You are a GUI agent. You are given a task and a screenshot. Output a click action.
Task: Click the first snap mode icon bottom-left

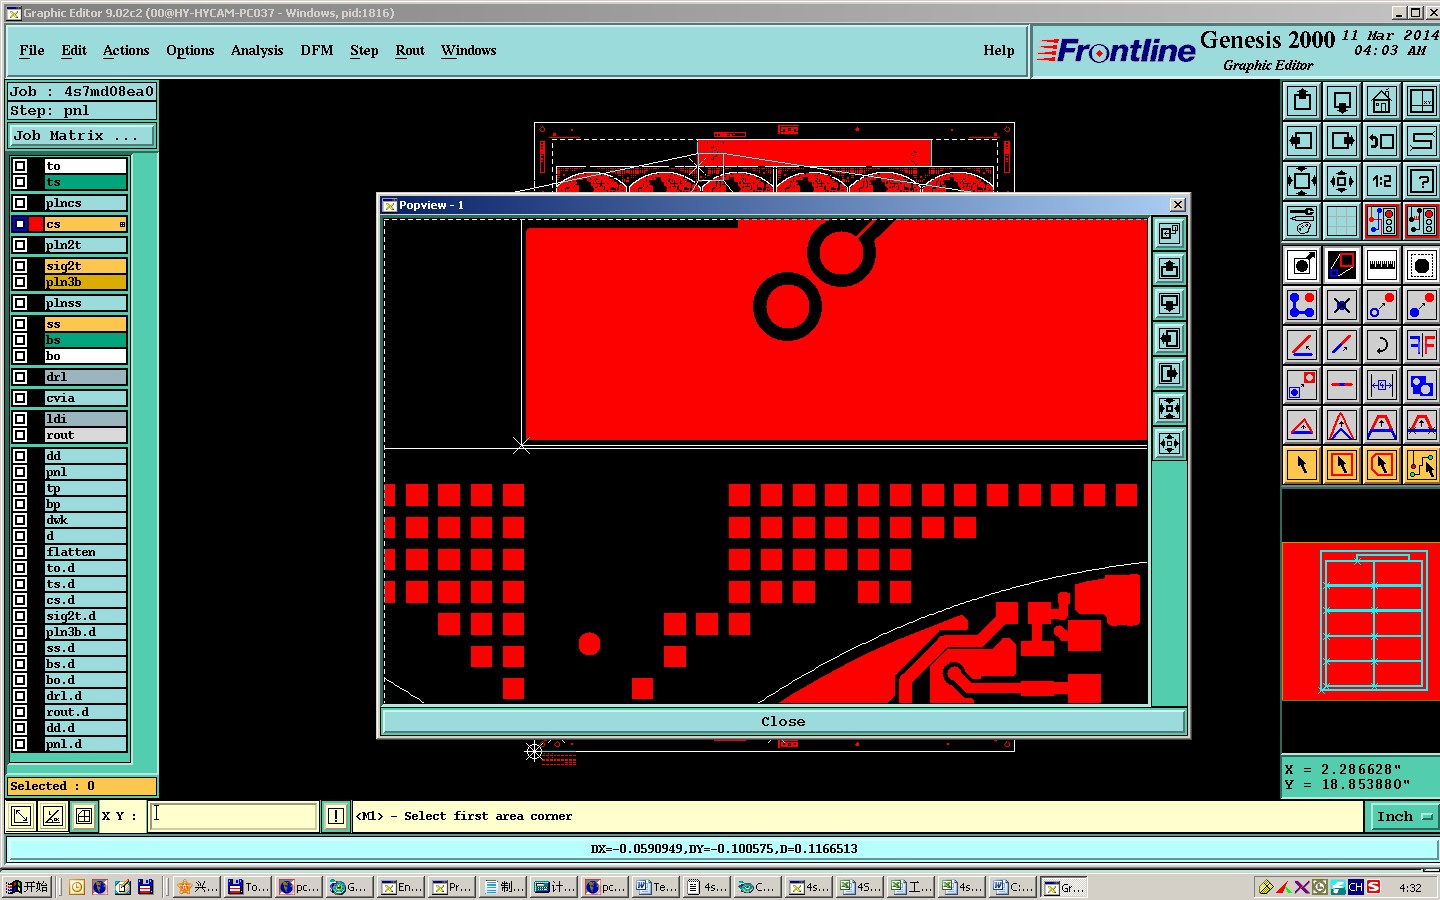tap(20, 816)
